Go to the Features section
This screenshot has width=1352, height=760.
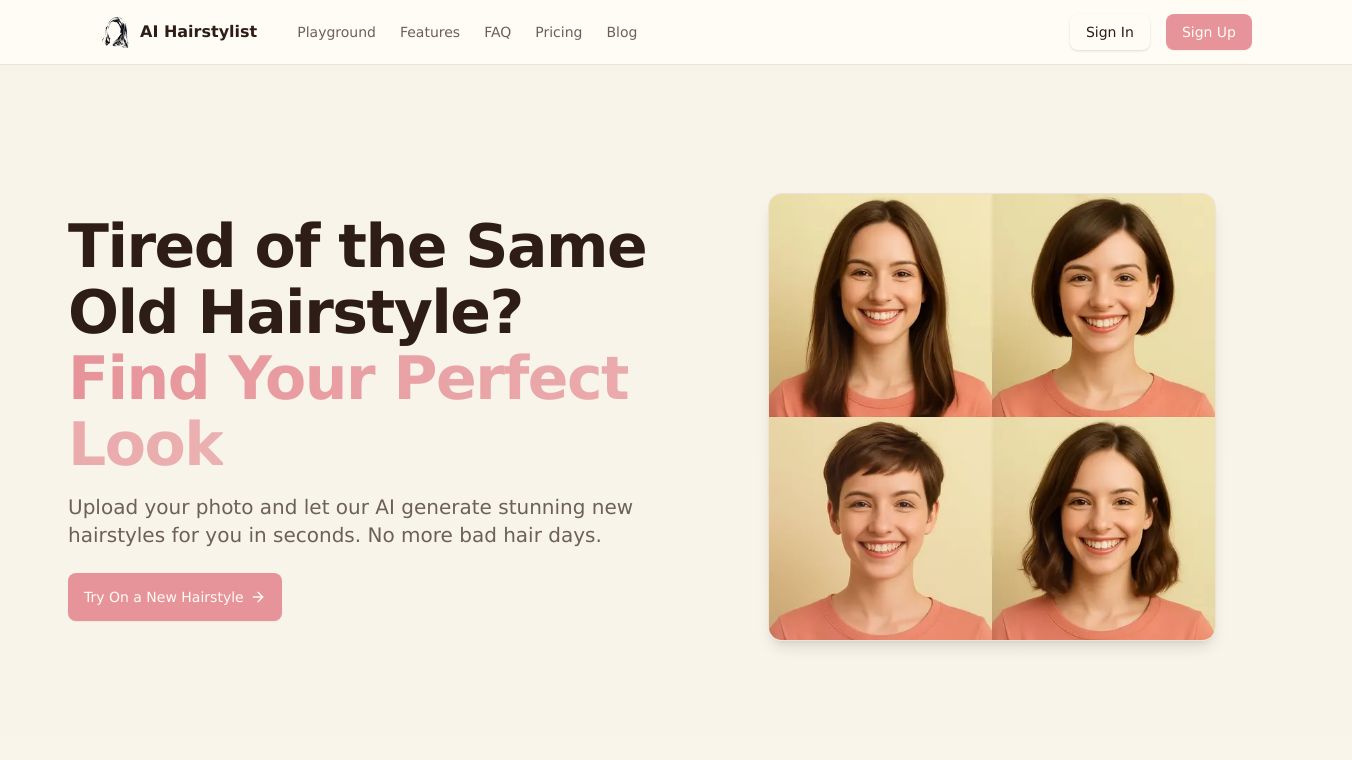[430, 32]
